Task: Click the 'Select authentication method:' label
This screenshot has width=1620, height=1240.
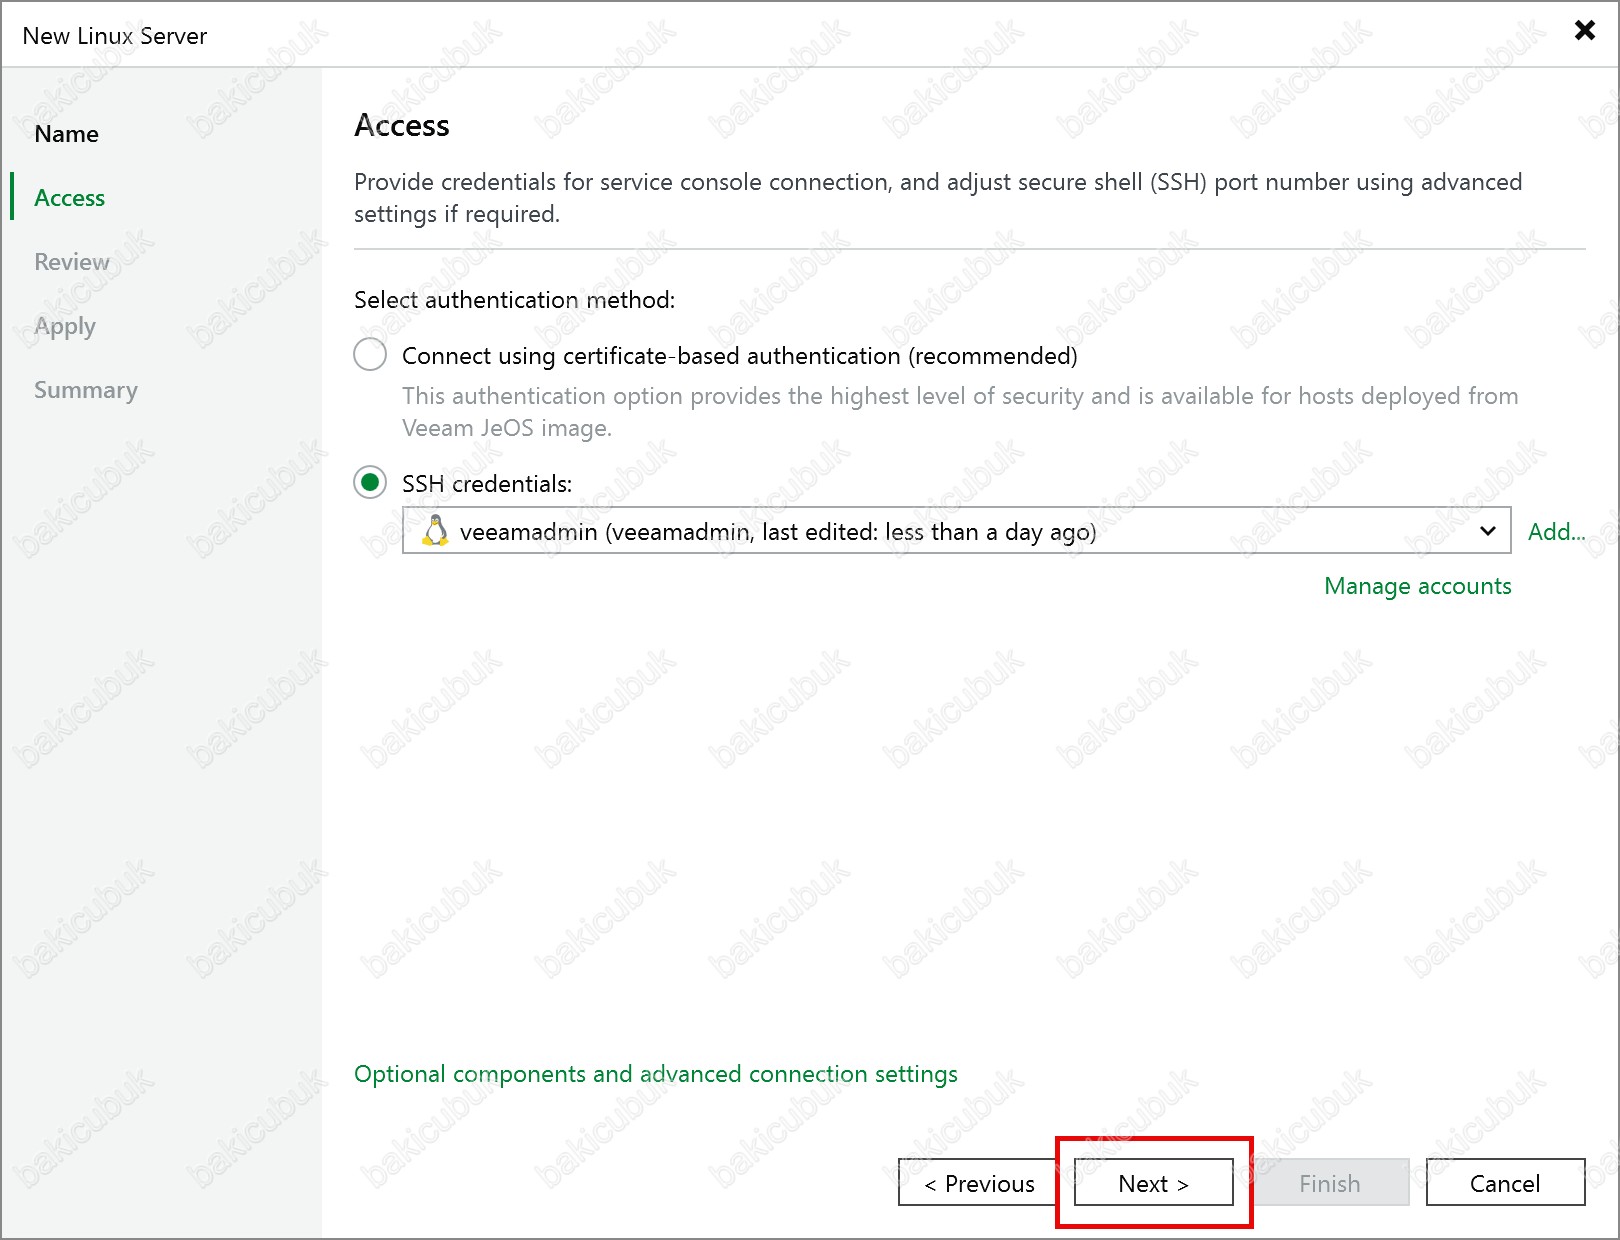Action: point(515,300)
